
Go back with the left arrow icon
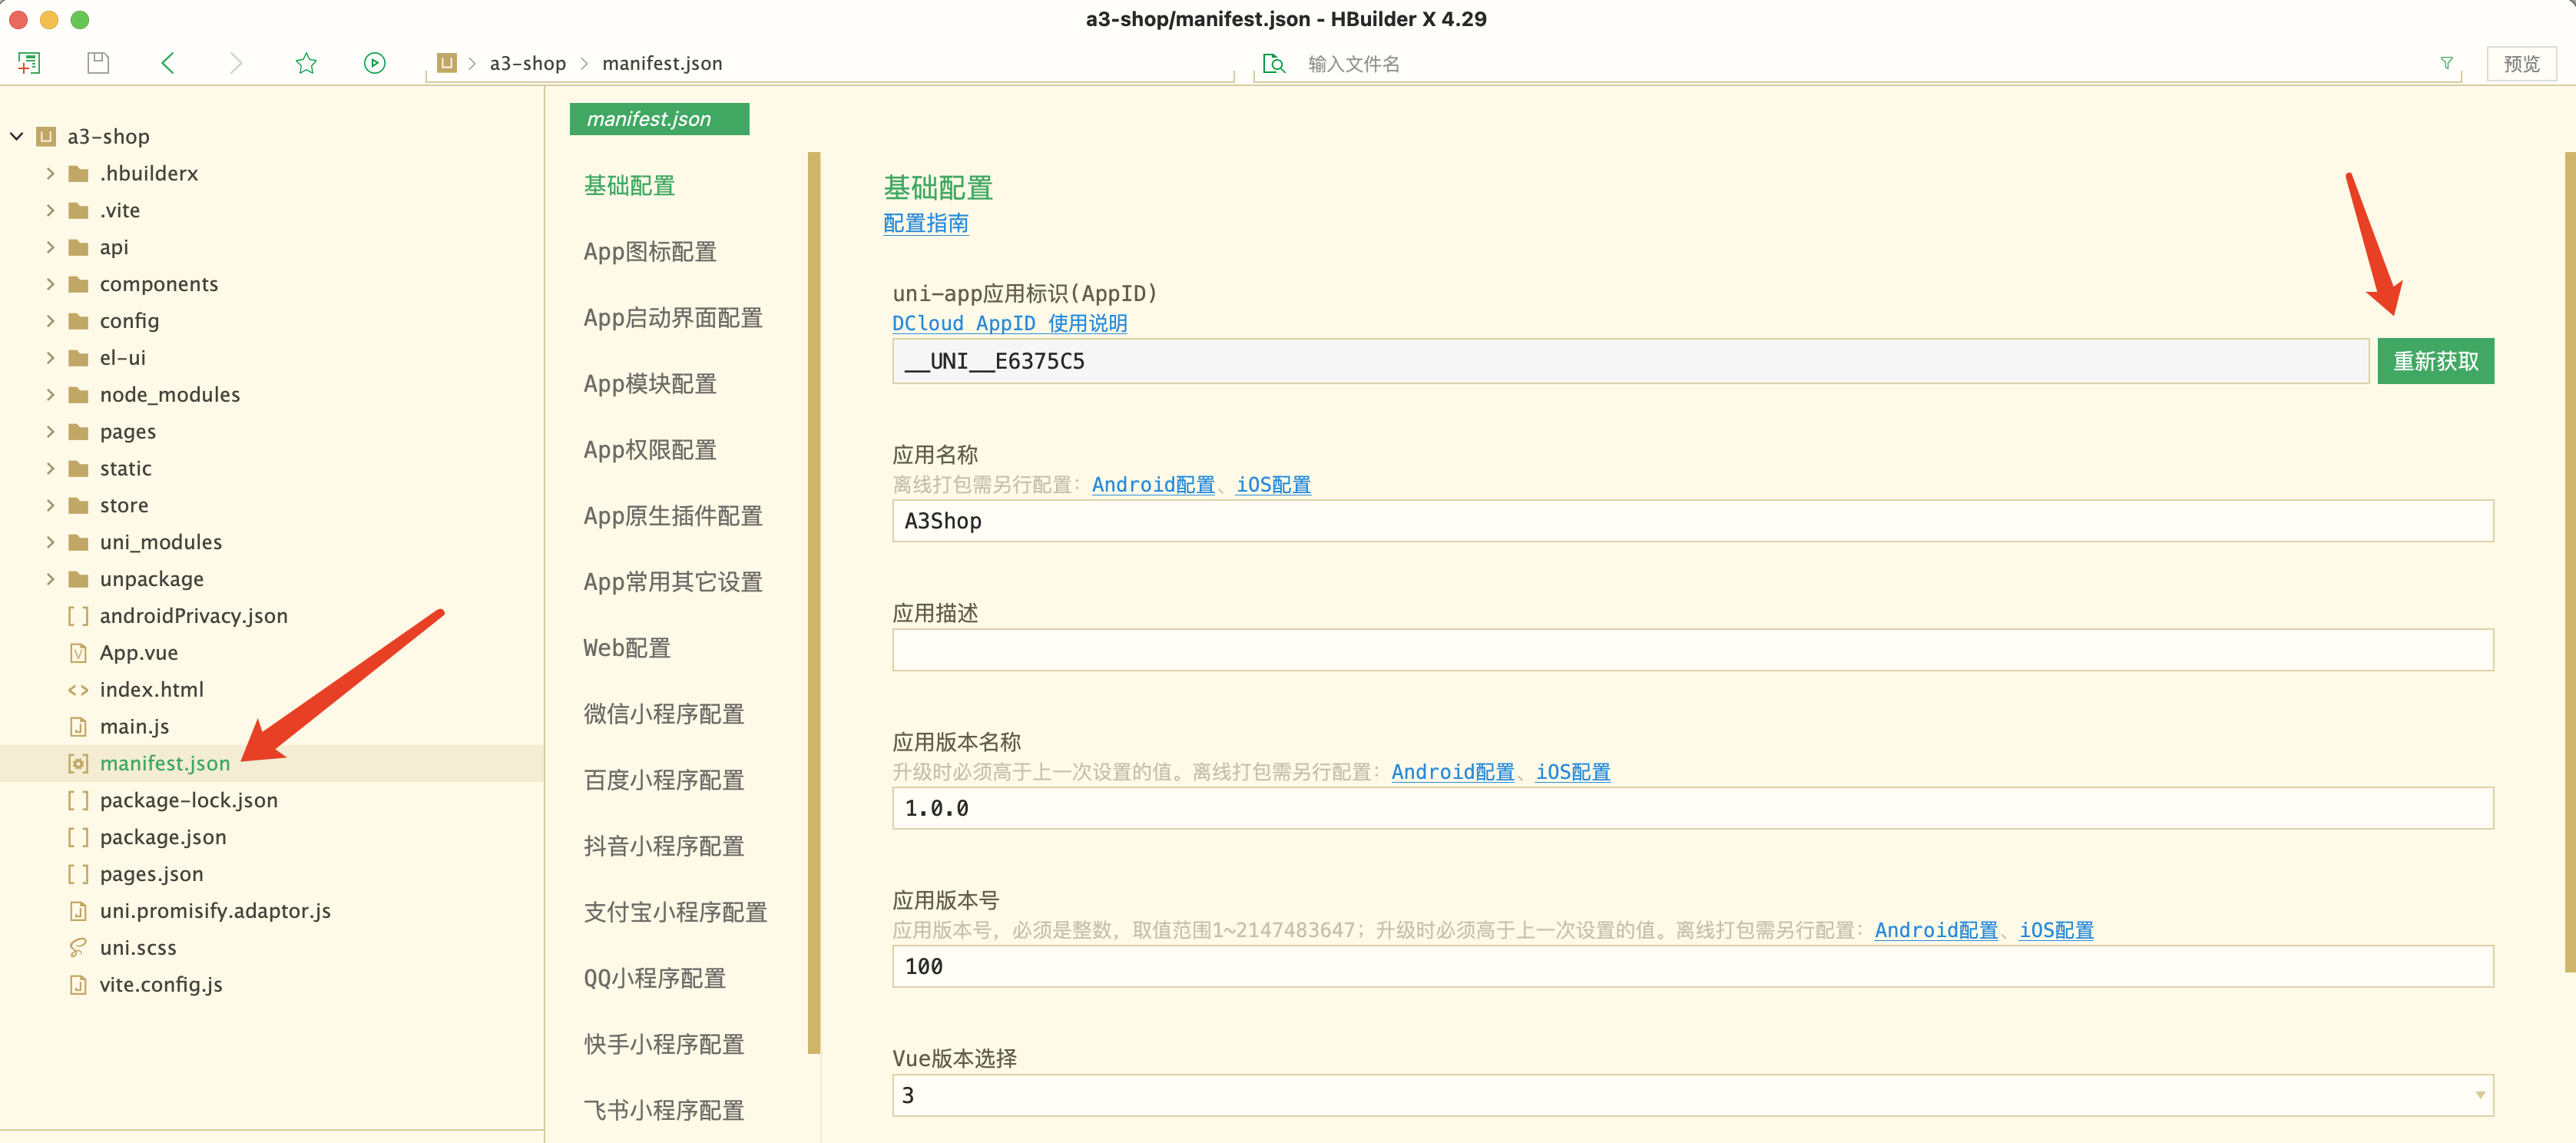[x=167, y=63]
